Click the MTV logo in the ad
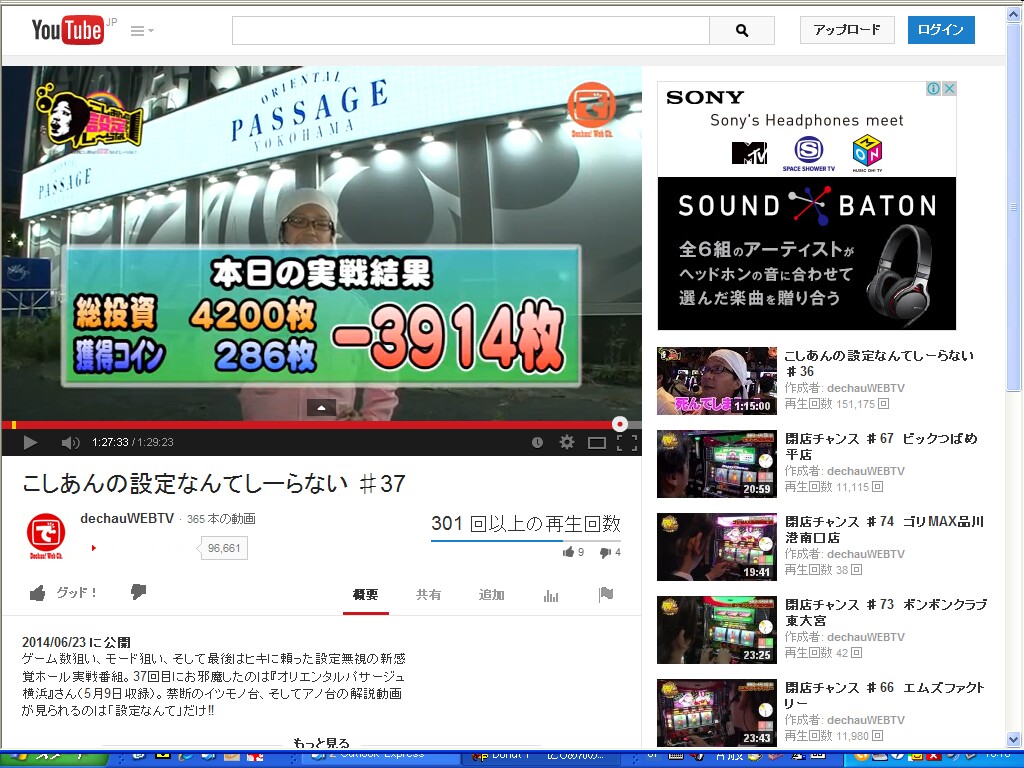Image resolution: width=1024 pixels, height=768 pixels. 749,153
